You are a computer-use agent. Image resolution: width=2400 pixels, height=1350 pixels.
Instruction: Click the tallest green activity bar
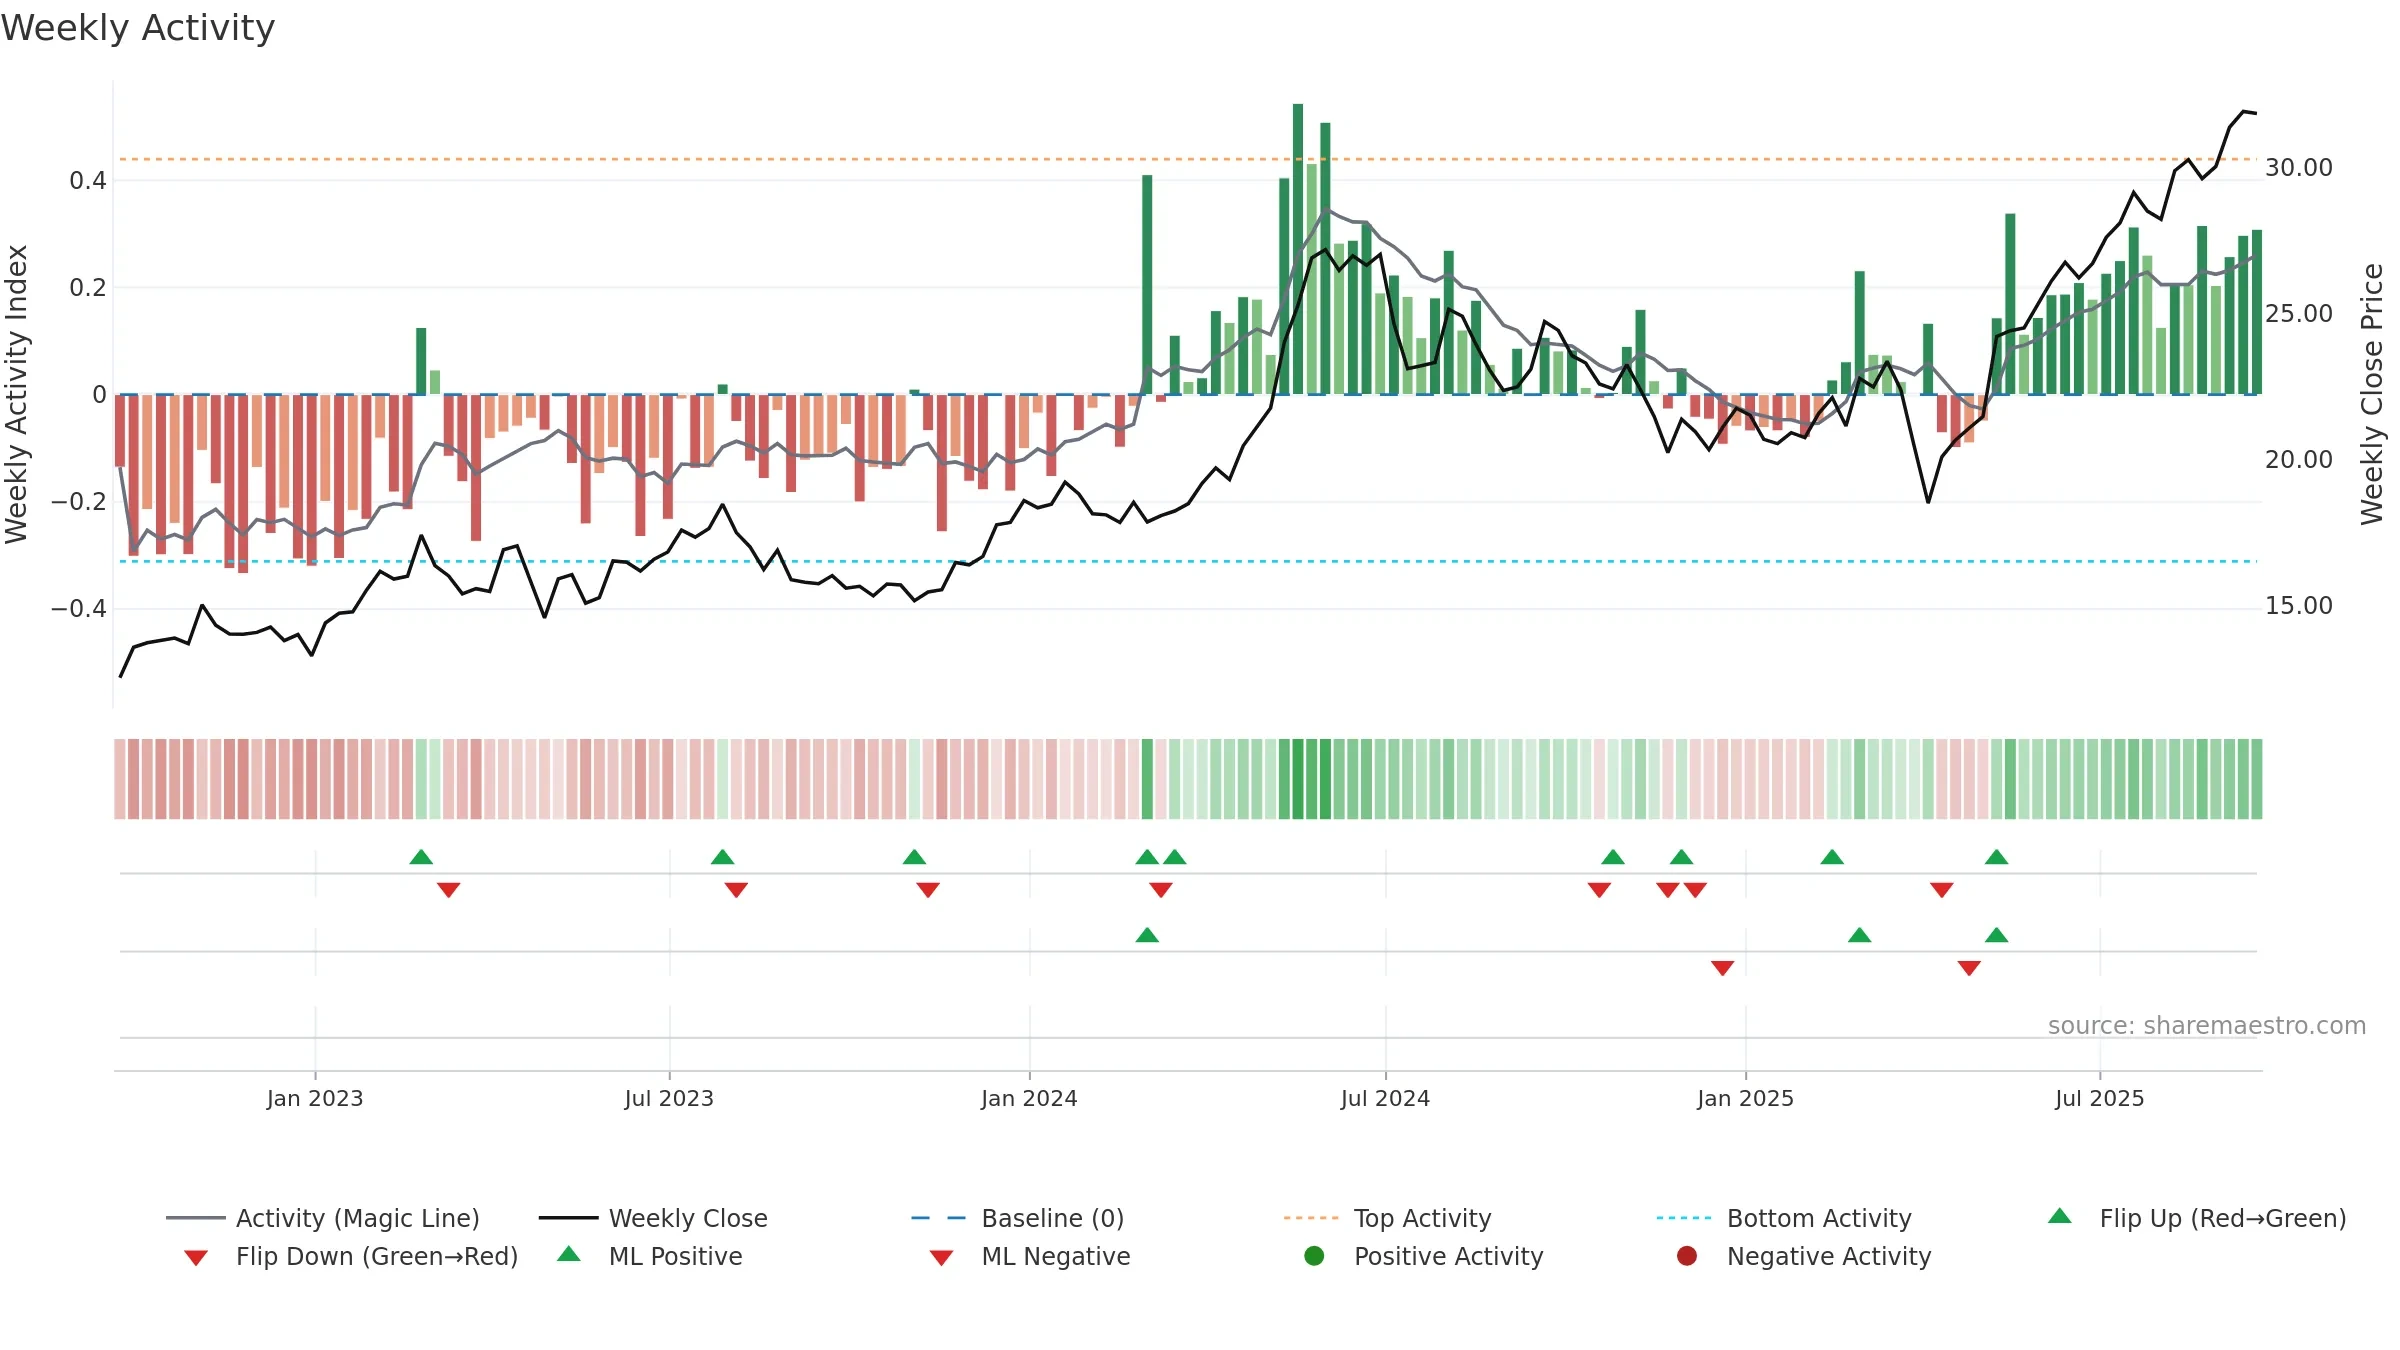[x=1298, y=249]
